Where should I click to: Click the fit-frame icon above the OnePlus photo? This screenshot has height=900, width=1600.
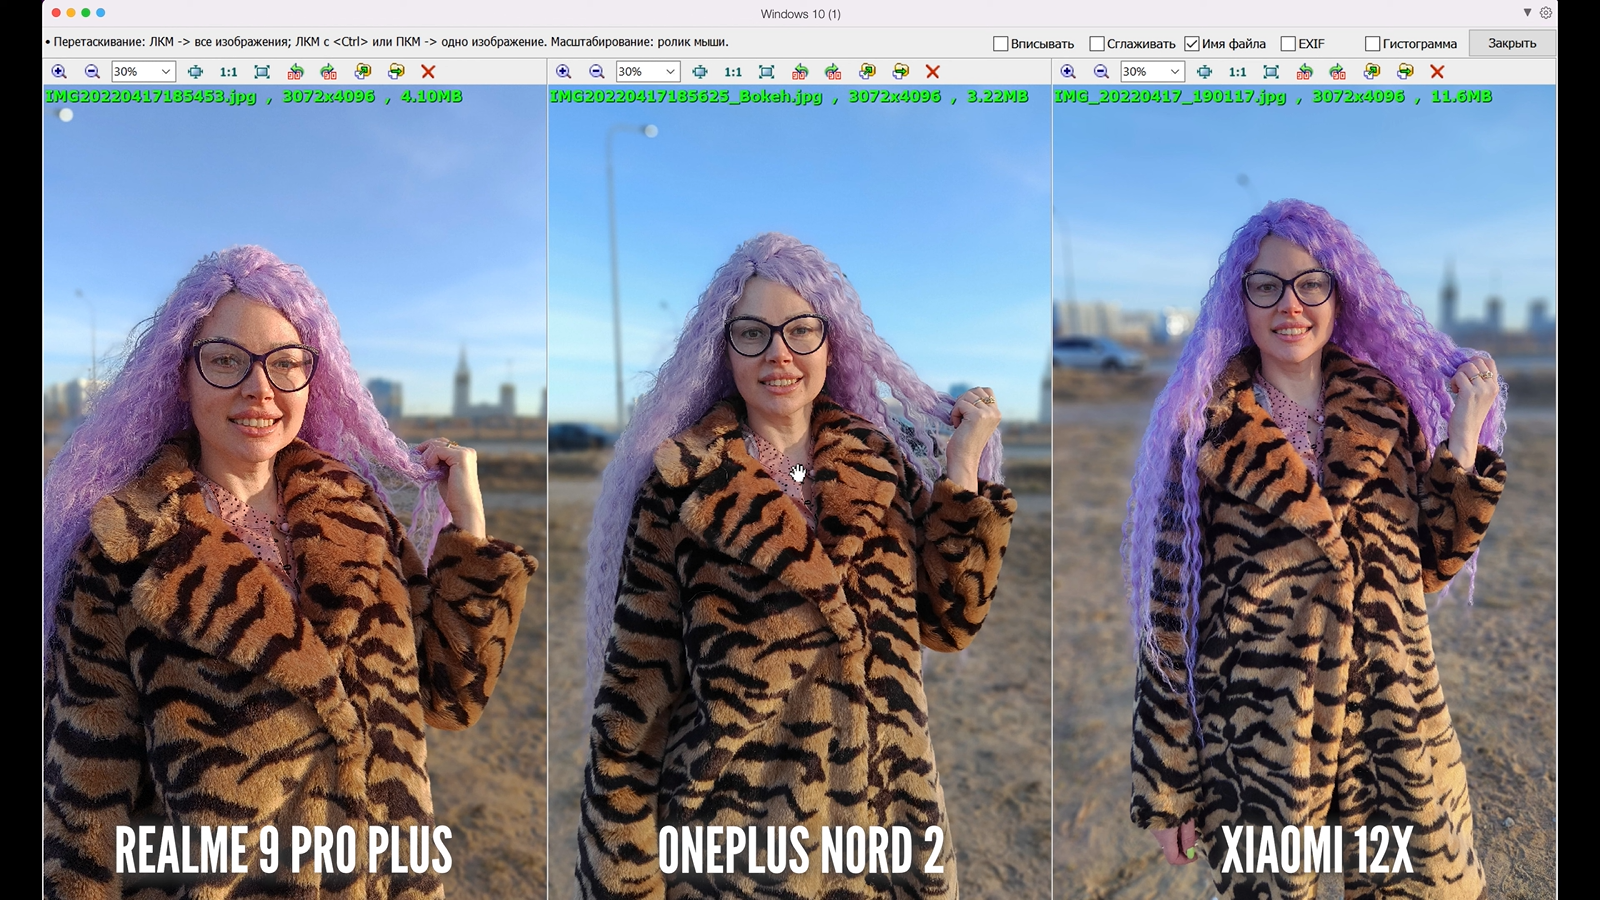click(x=767, y=72)
